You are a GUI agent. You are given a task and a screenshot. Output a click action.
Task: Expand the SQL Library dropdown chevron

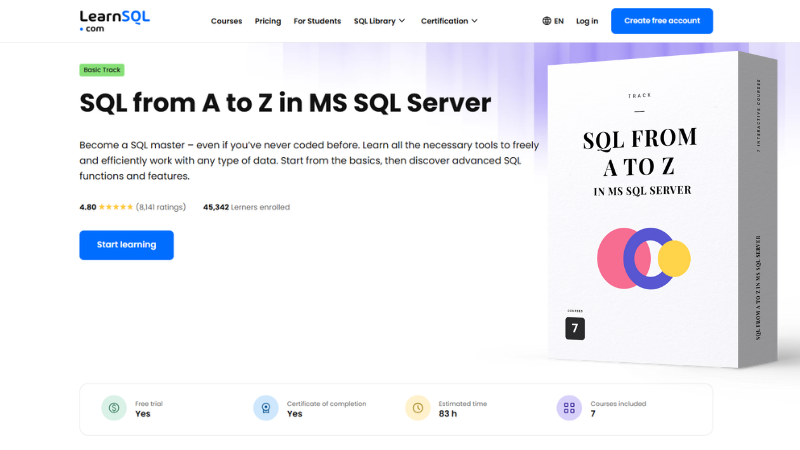point(402,21)
